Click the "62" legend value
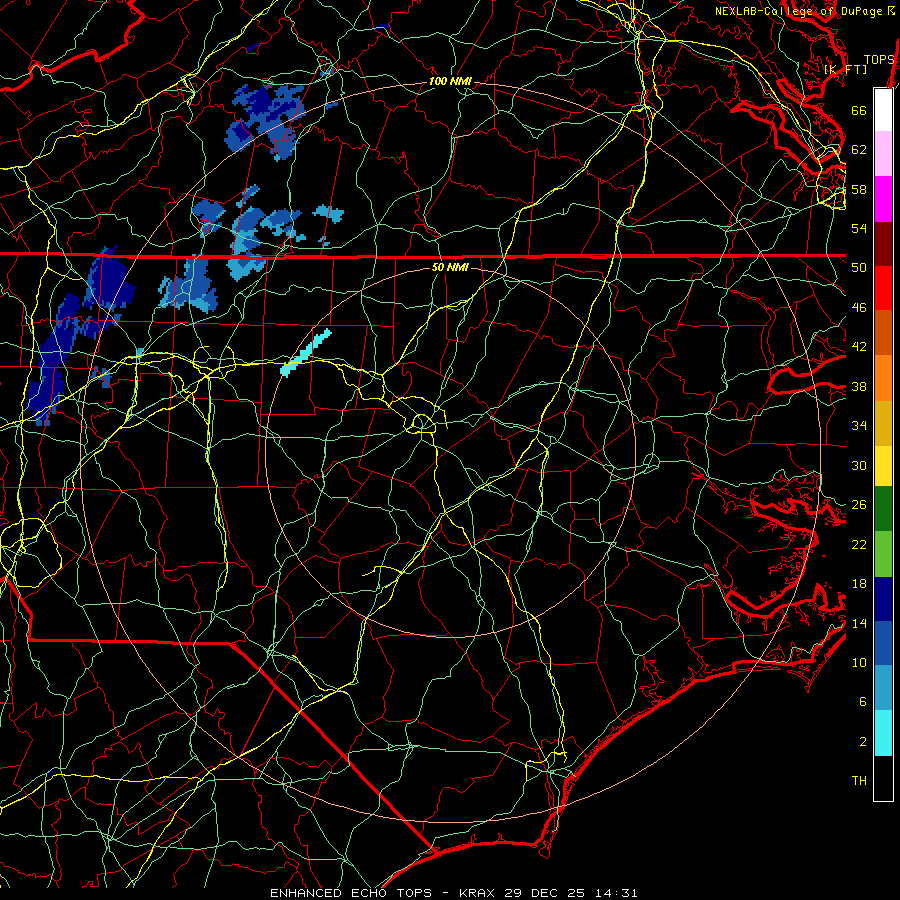Image resolution: width=900 pixels, height=900 pixels. coord(859,150)
